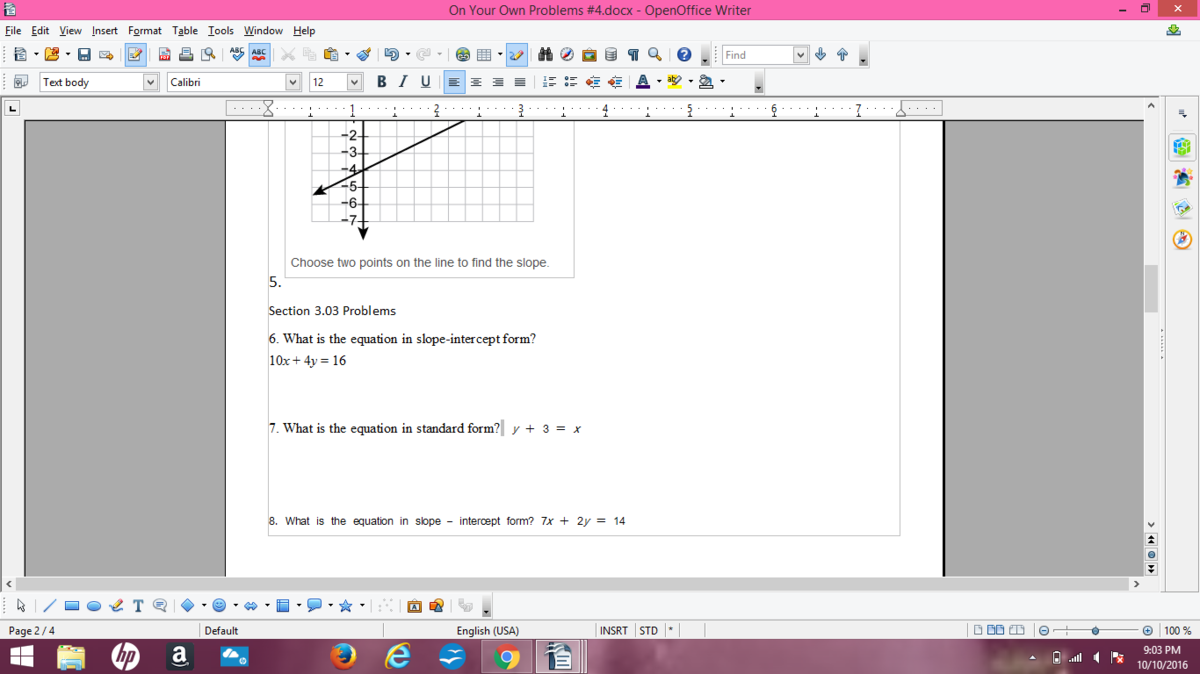Expand the font size 12 dropdown
Image resolution: width=1200 pixels, height=674 pixels.
[x=354, y=82]
